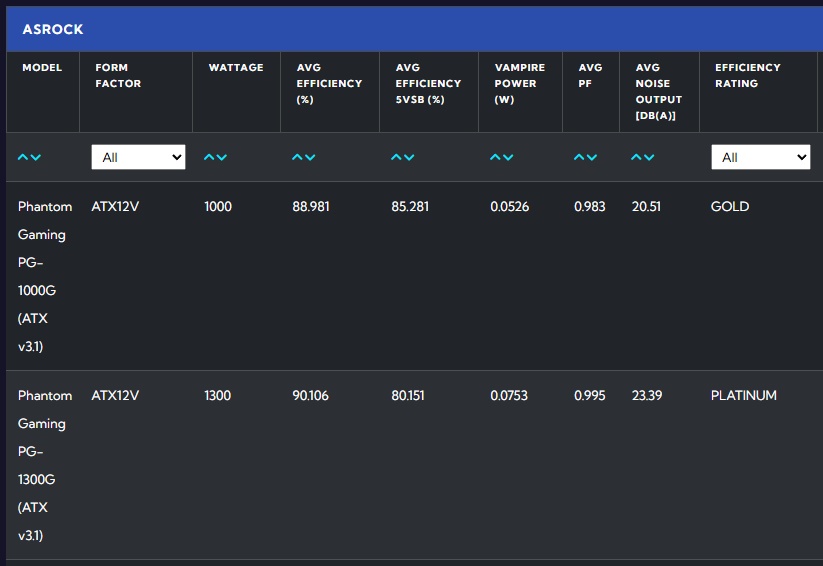Sort Avg Noise Output descending arrow
This screenshot has width=823, height=566.
click(x=649, y=157)
